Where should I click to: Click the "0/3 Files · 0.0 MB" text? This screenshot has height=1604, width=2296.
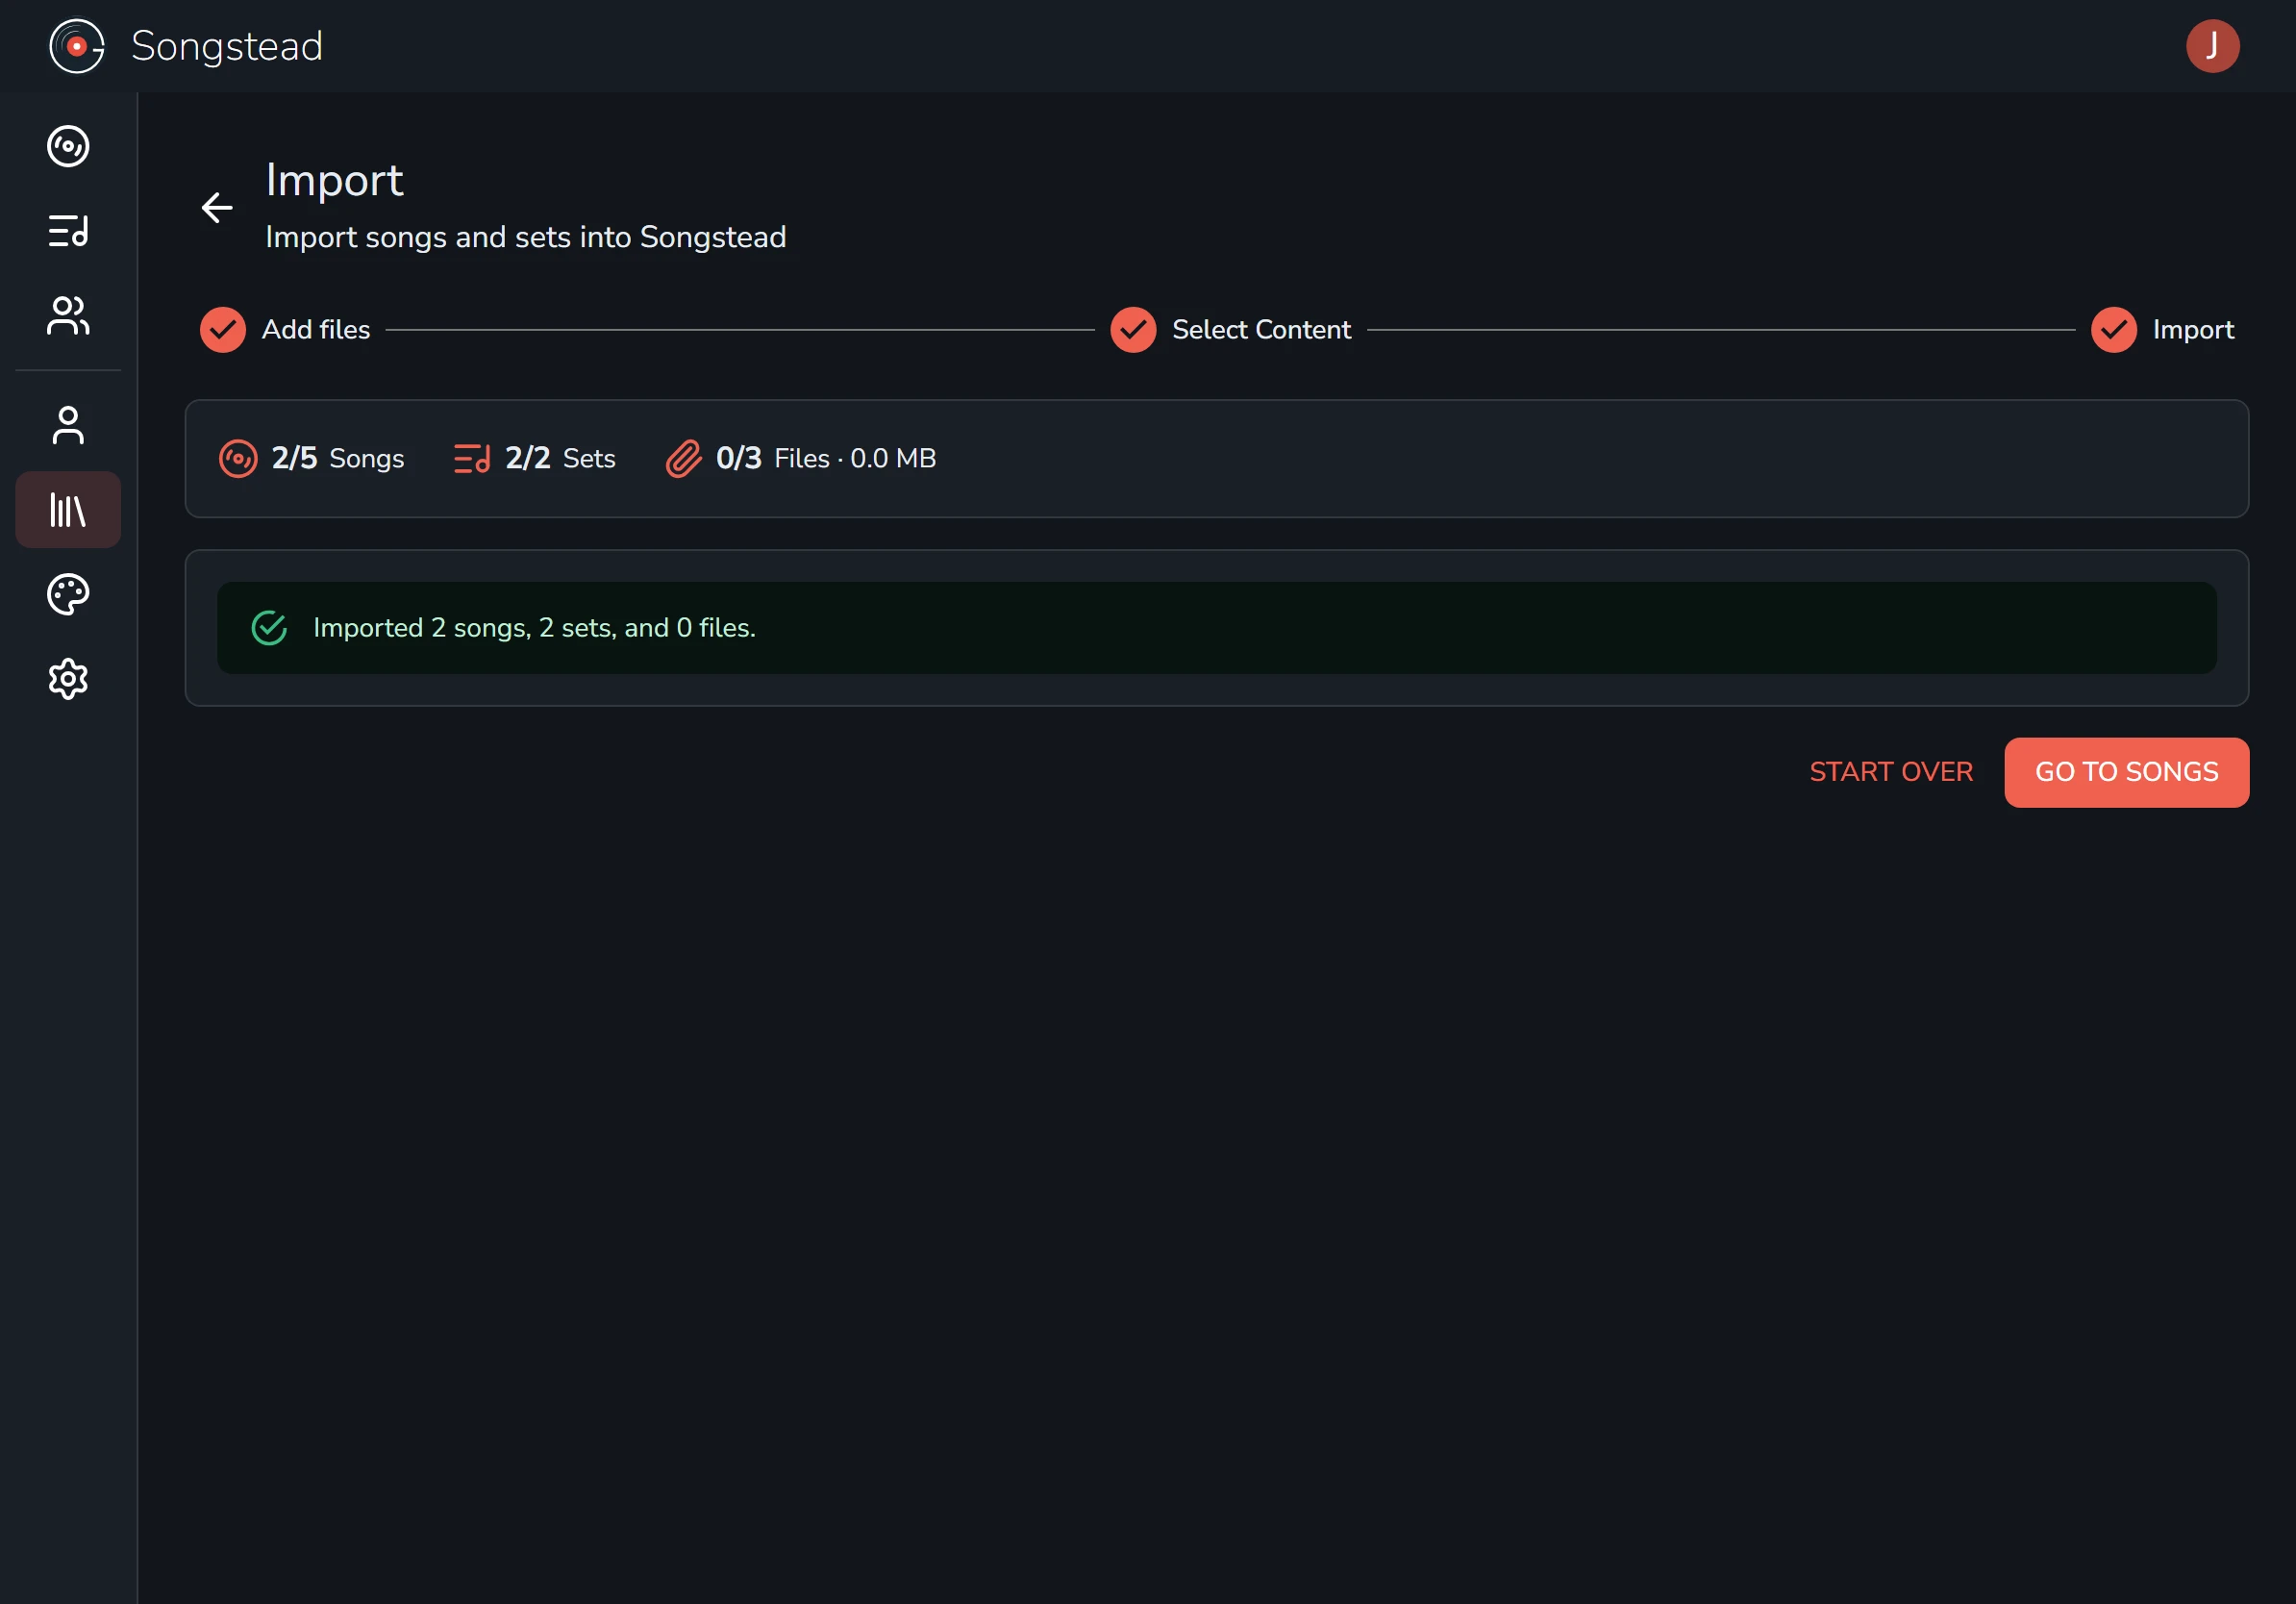tap(826, 459)
